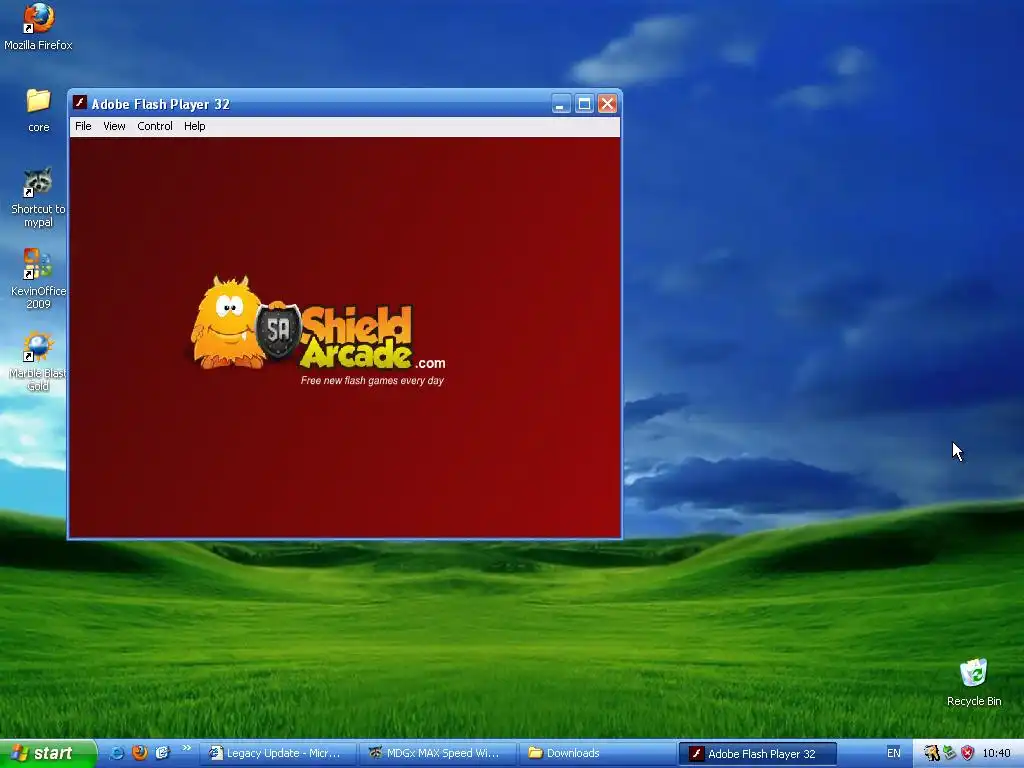Click the first system tray icon
Viewport: 1024px width, 768px height.
coord(931,753)
